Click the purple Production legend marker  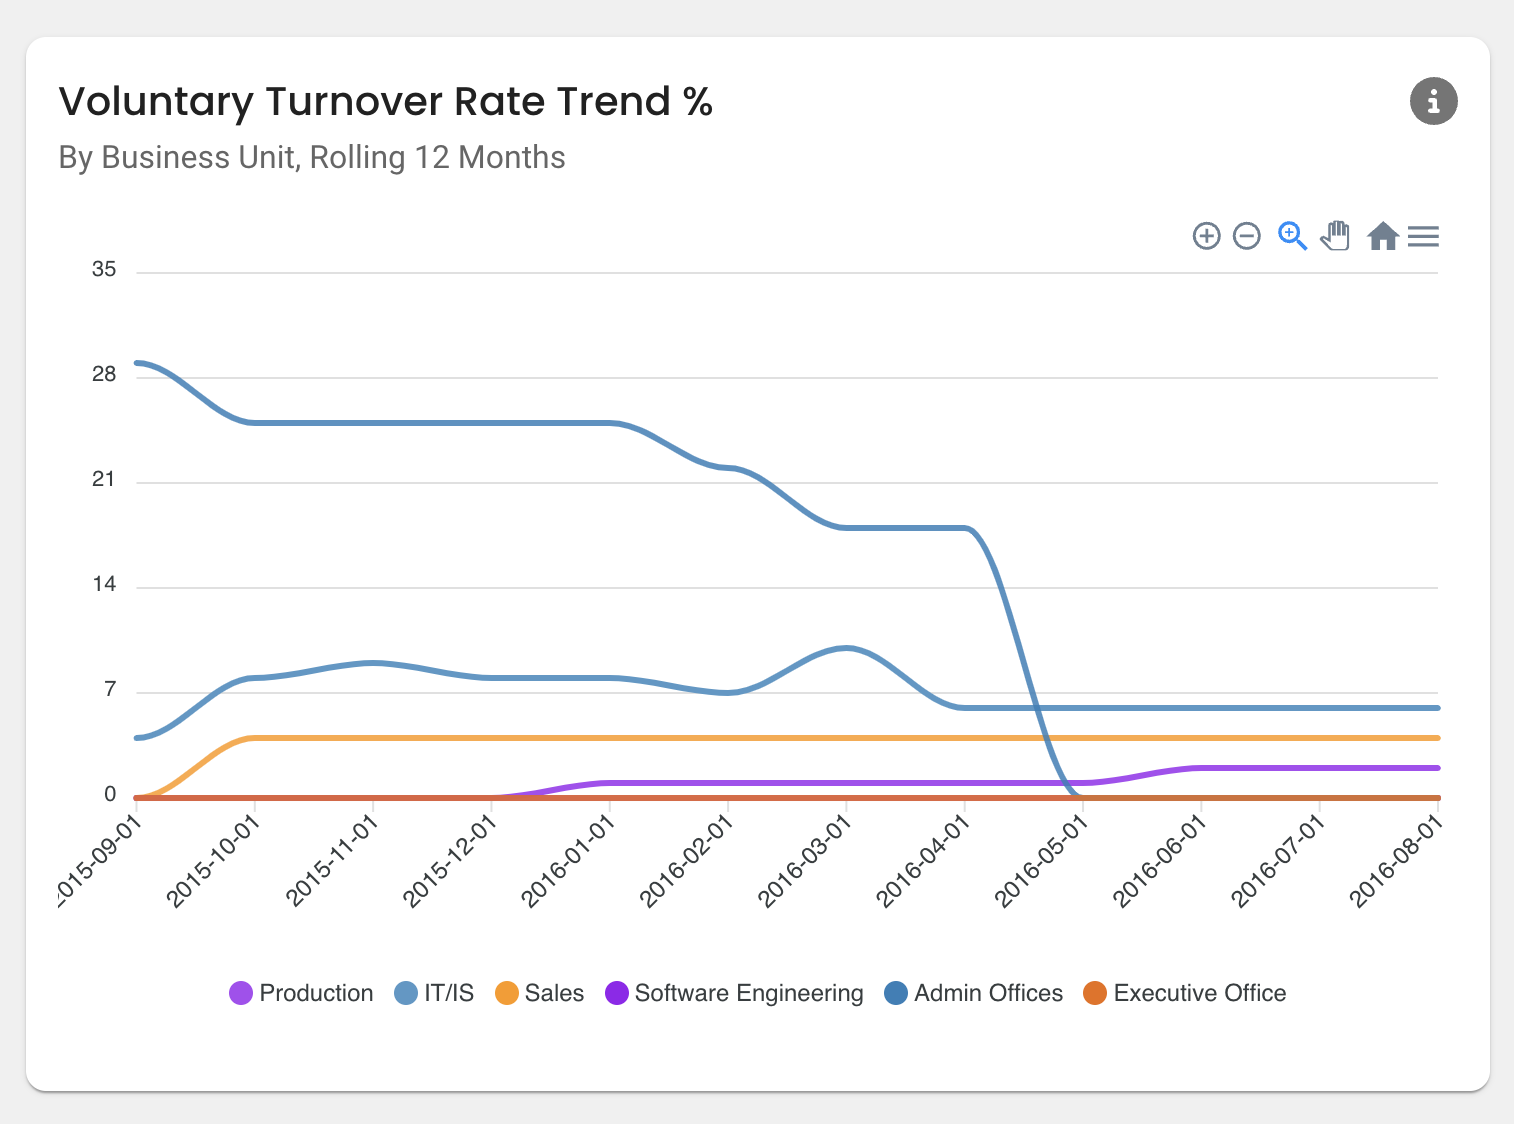tap(241, 993)
